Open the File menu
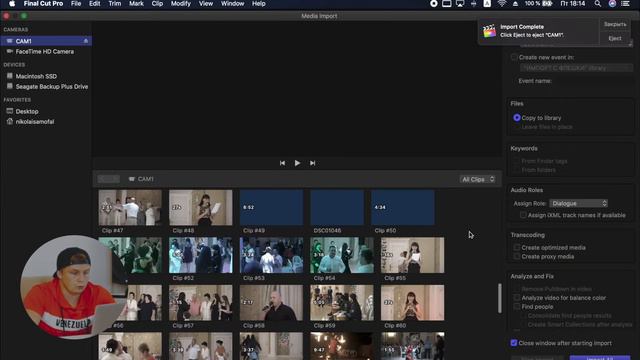Viewport: 640px width, 360px height. pyautogui.click(x=76, y=4)
